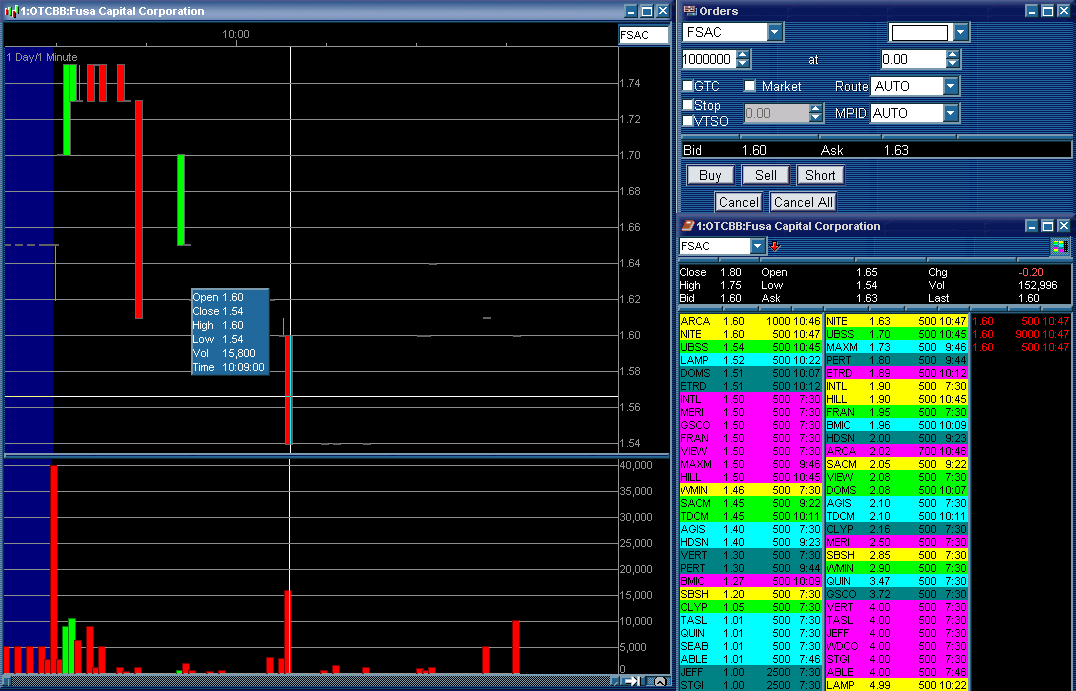Open the FSAC symbol dropdown in Orders
The image size is (1076, 691).
pyautogui.click(x=775, y=32)
